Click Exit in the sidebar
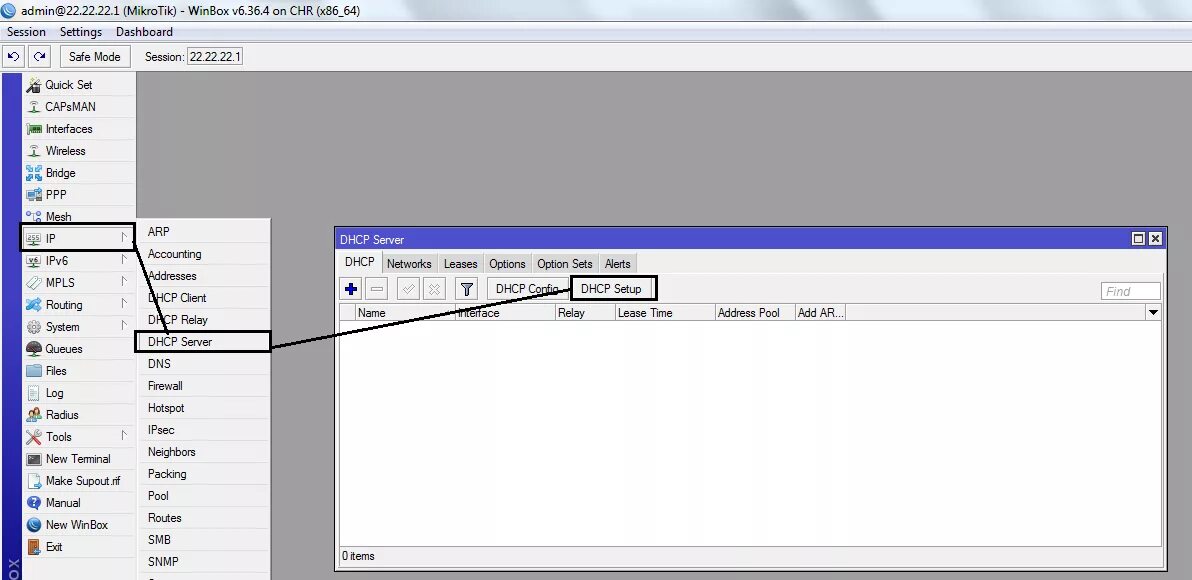Viewport: 1192px width, 580px height. tap(53, 547)
